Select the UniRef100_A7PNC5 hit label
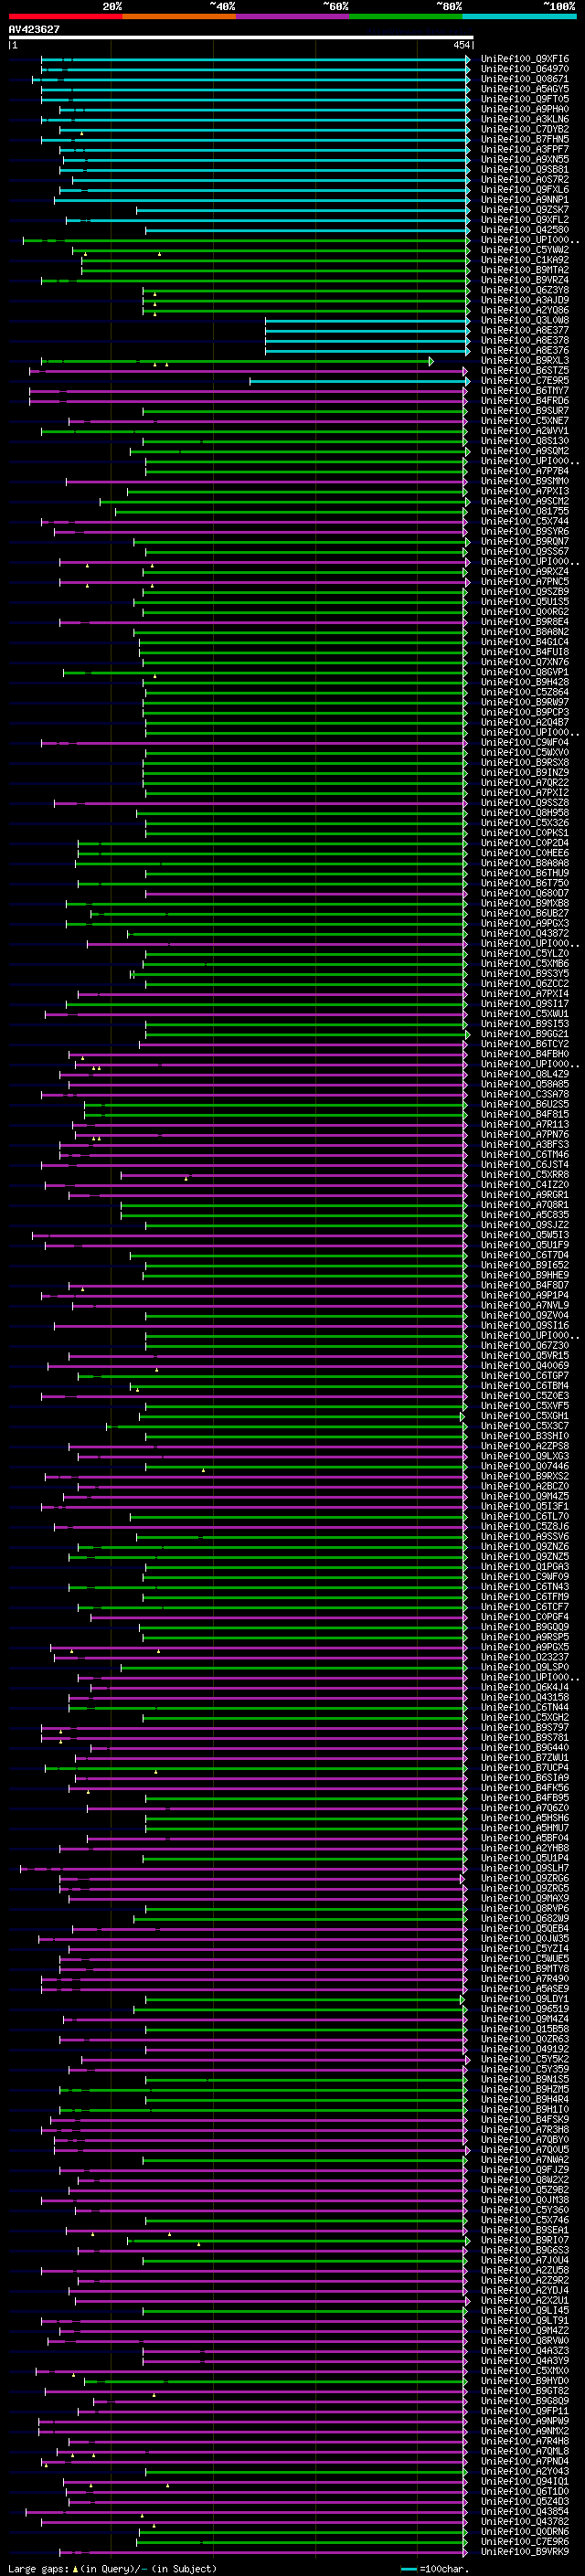Screen dimensions: 585x2576 click(525, 581)
